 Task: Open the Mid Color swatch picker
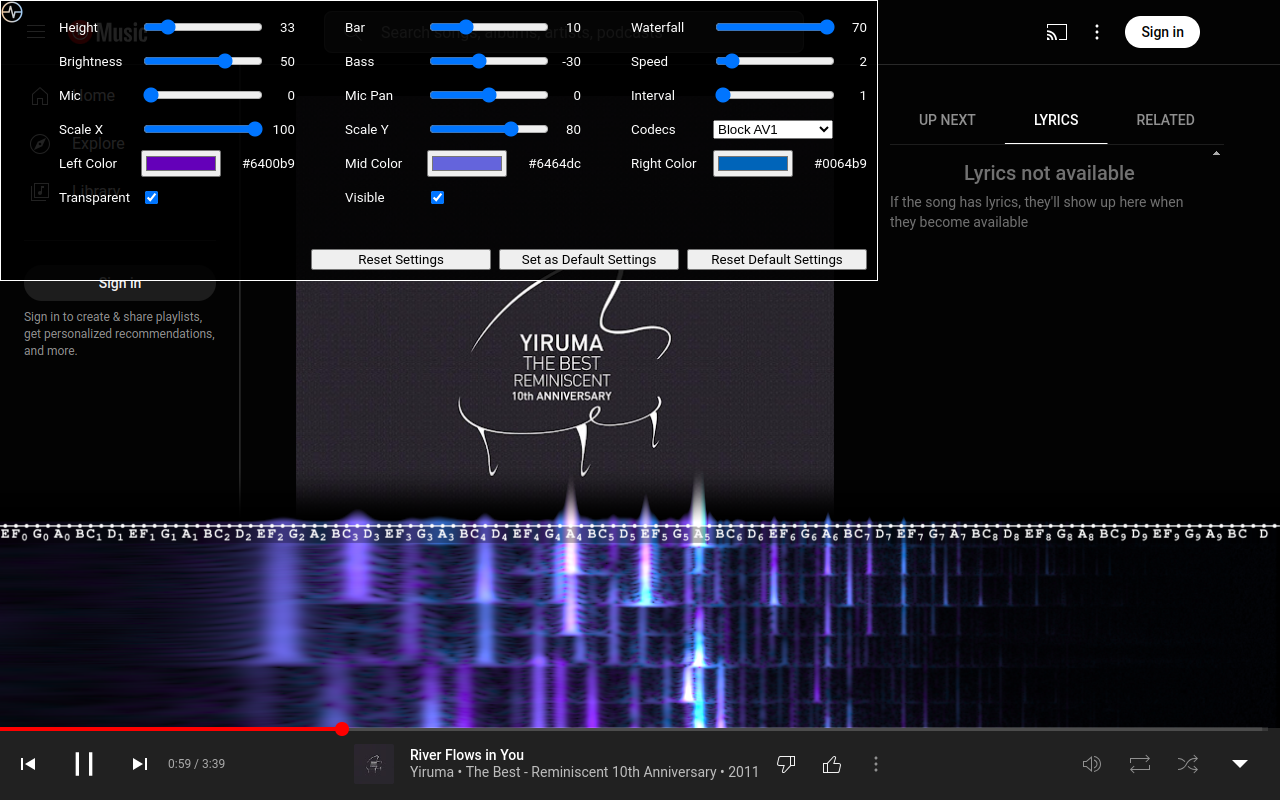tap(467, 164)
